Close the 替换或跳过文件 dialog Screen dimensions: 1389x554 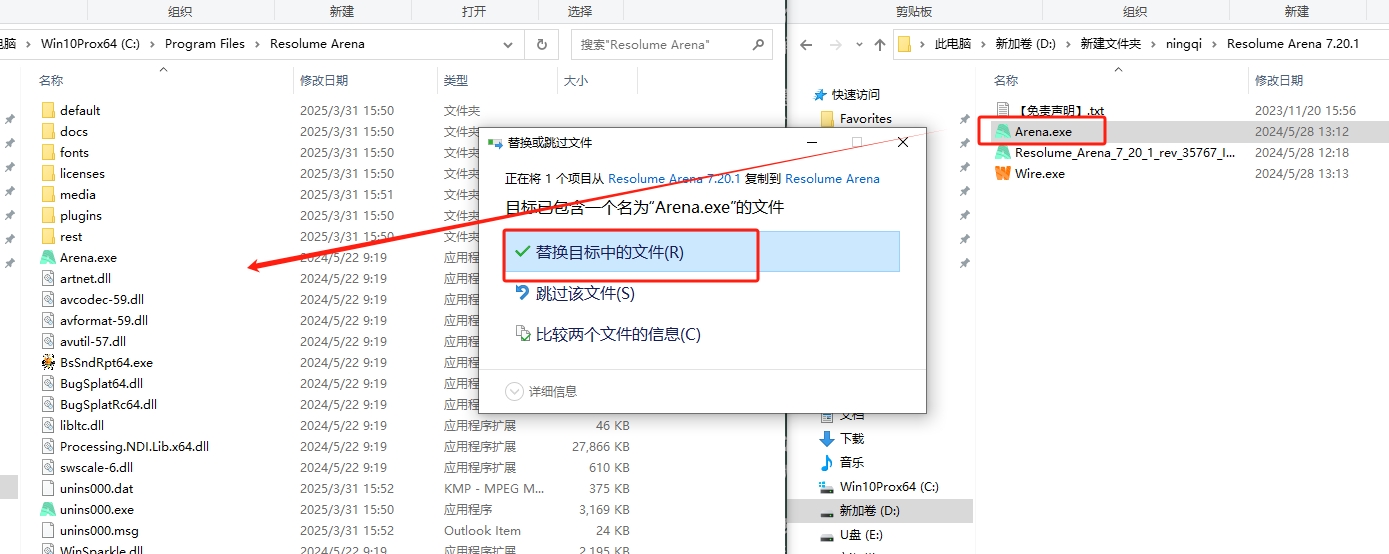[903, 143]
